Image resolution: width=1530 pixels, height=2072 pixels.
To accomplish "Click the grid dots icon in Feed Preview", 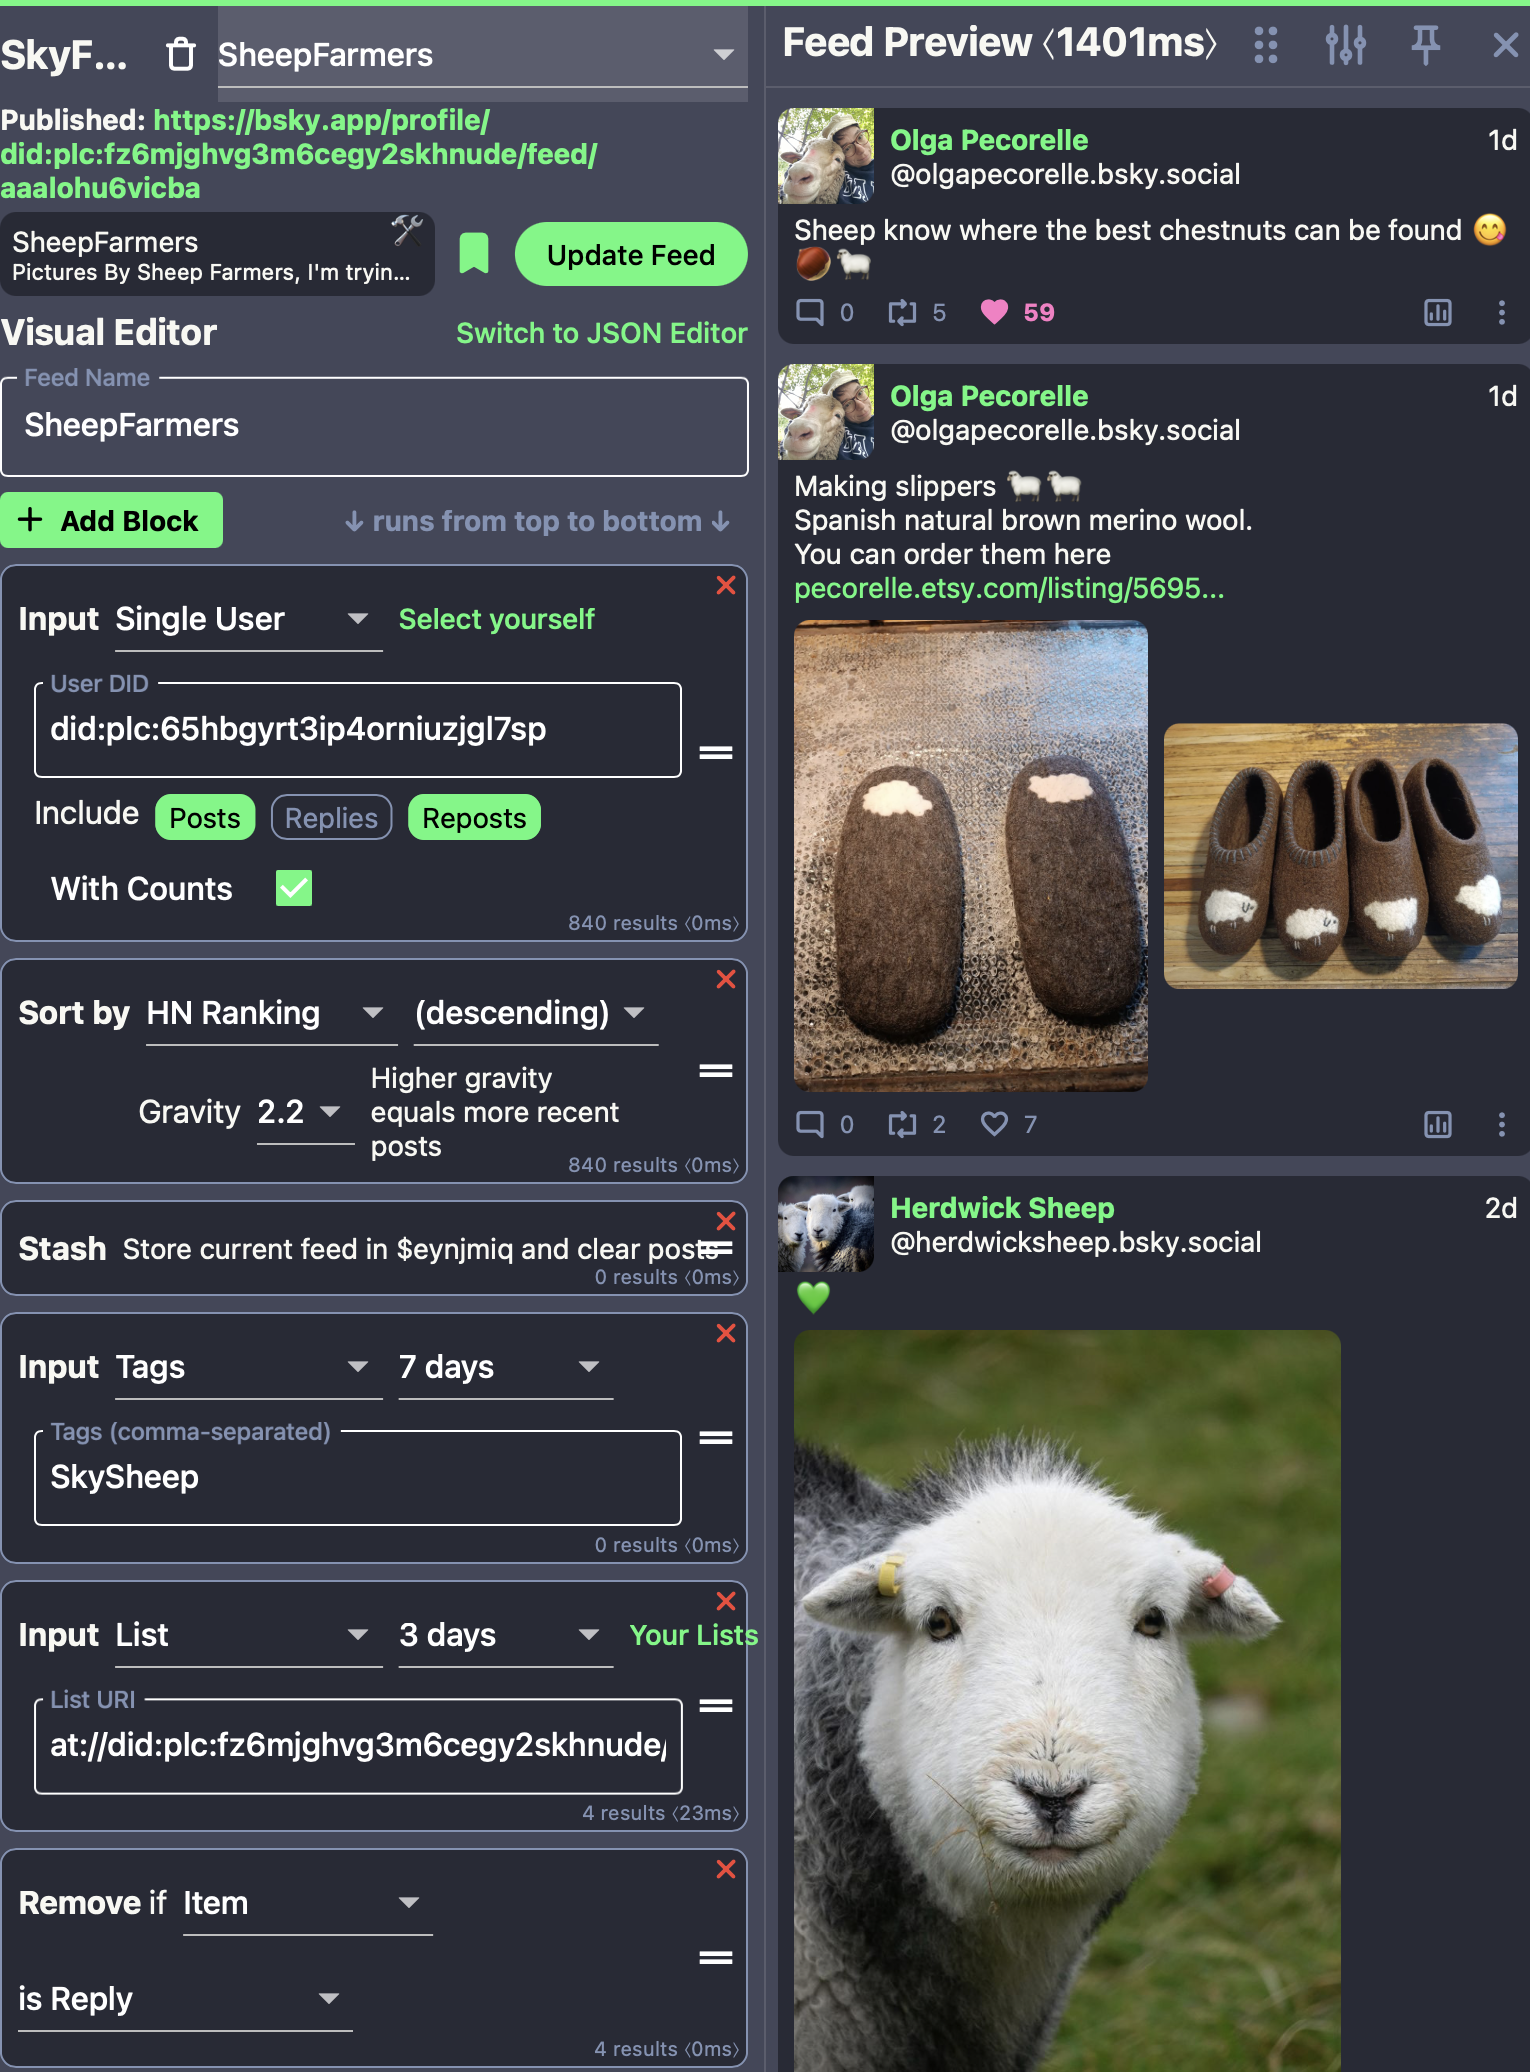I will [x=1265, y=45].
